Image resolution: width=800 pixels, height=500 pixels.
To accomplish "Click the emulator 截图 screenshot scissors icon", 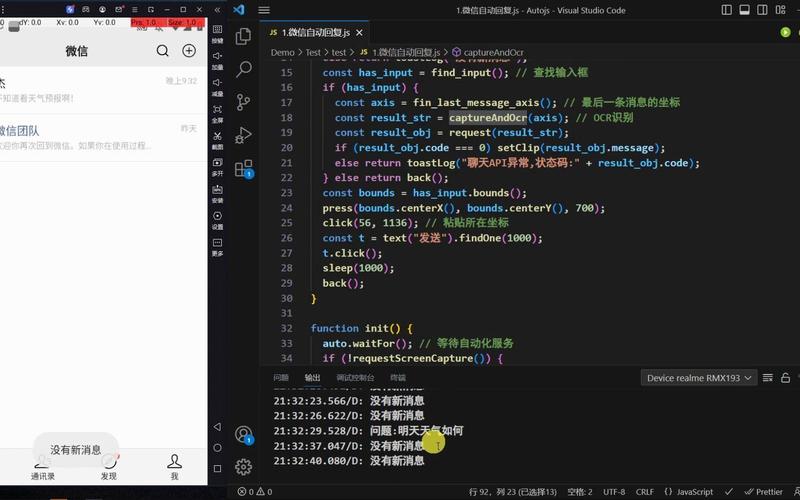I will click(x=217, y=140).
